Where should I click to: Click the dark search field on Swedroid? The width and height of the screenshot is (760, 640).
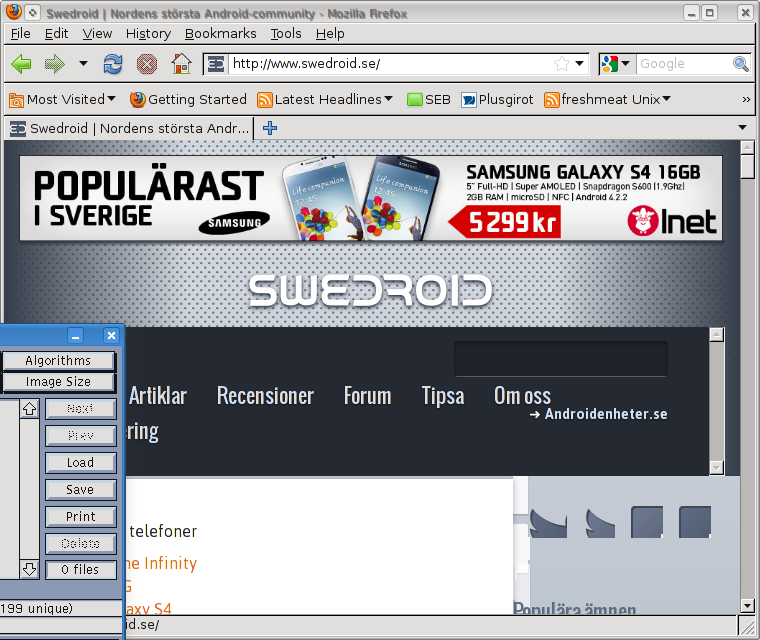click(561, 359)
